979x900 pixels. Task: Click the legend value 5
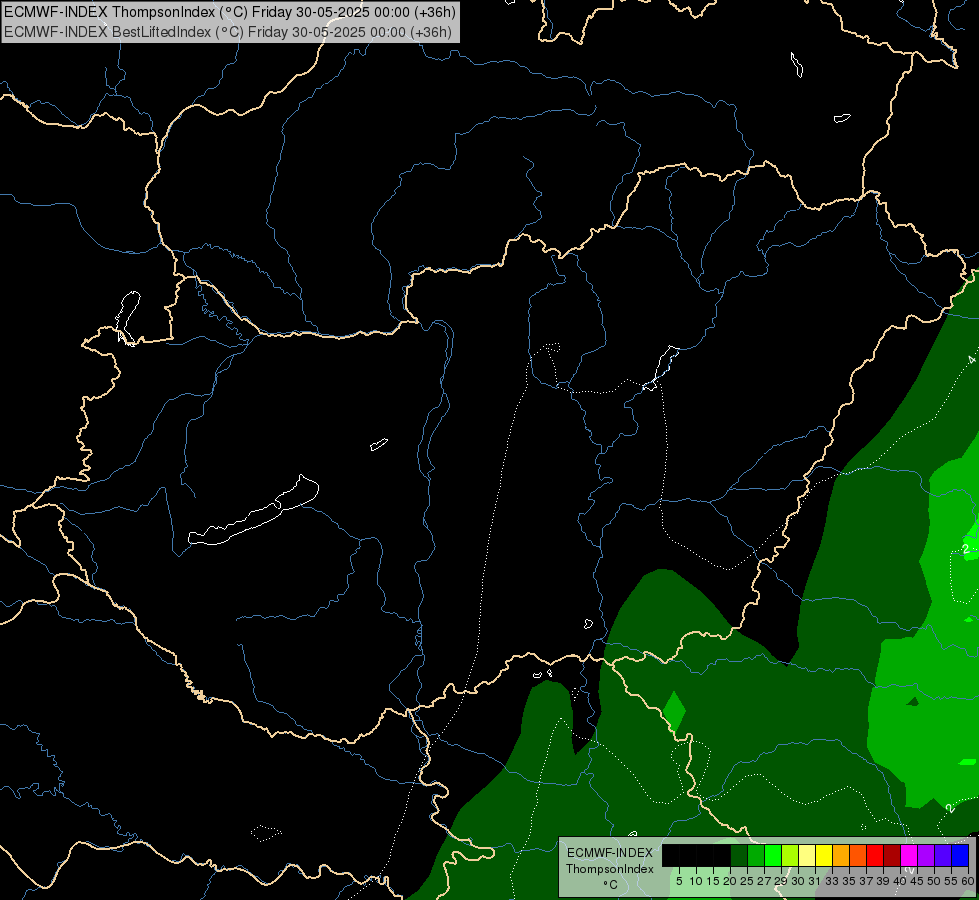tap(679, 881)
